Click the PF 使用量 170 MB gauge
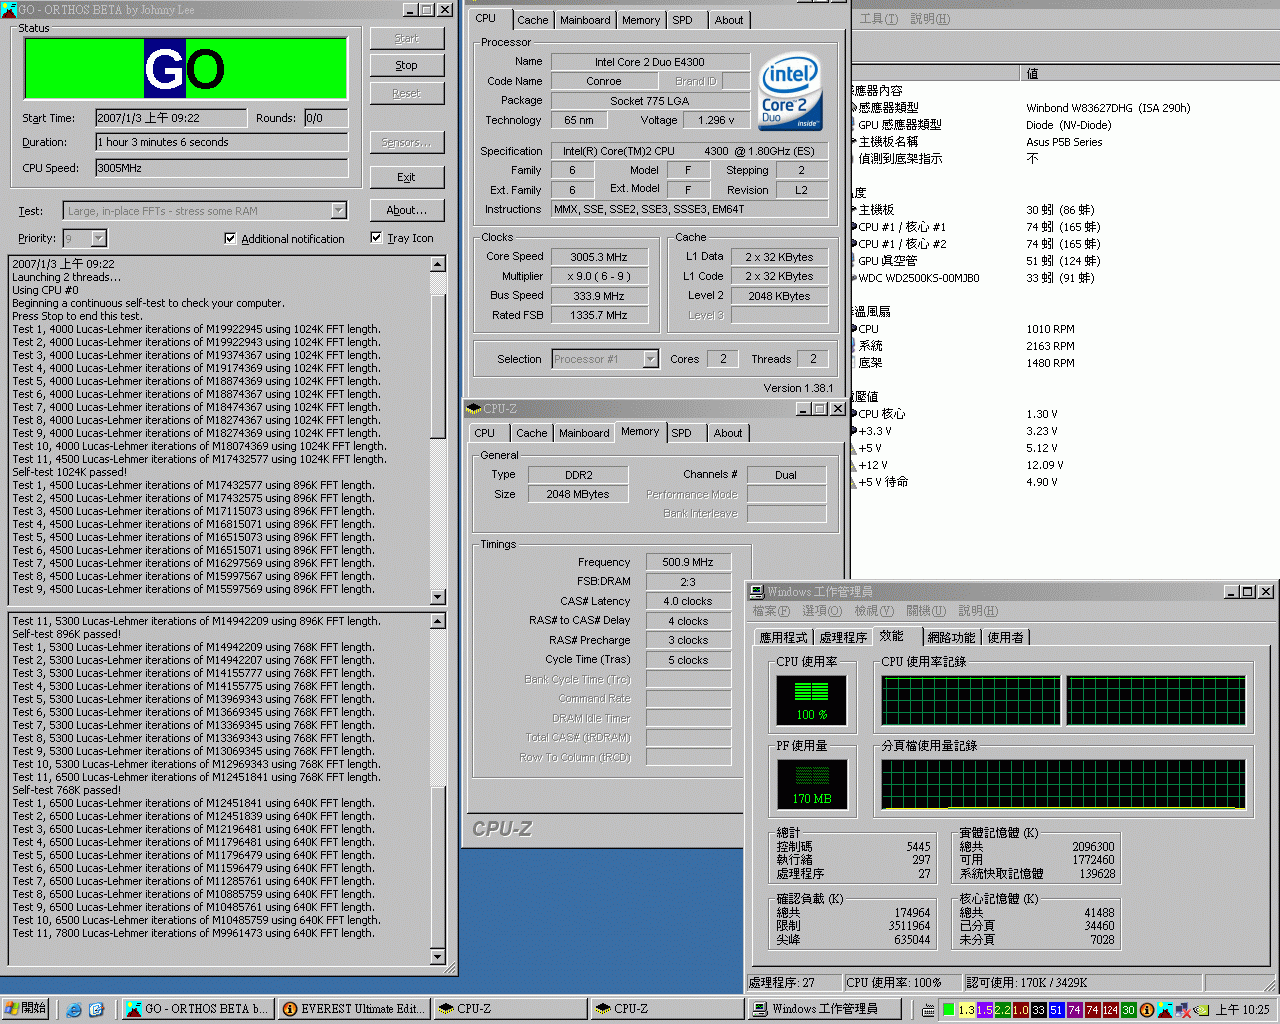 (x=812, y=784)
